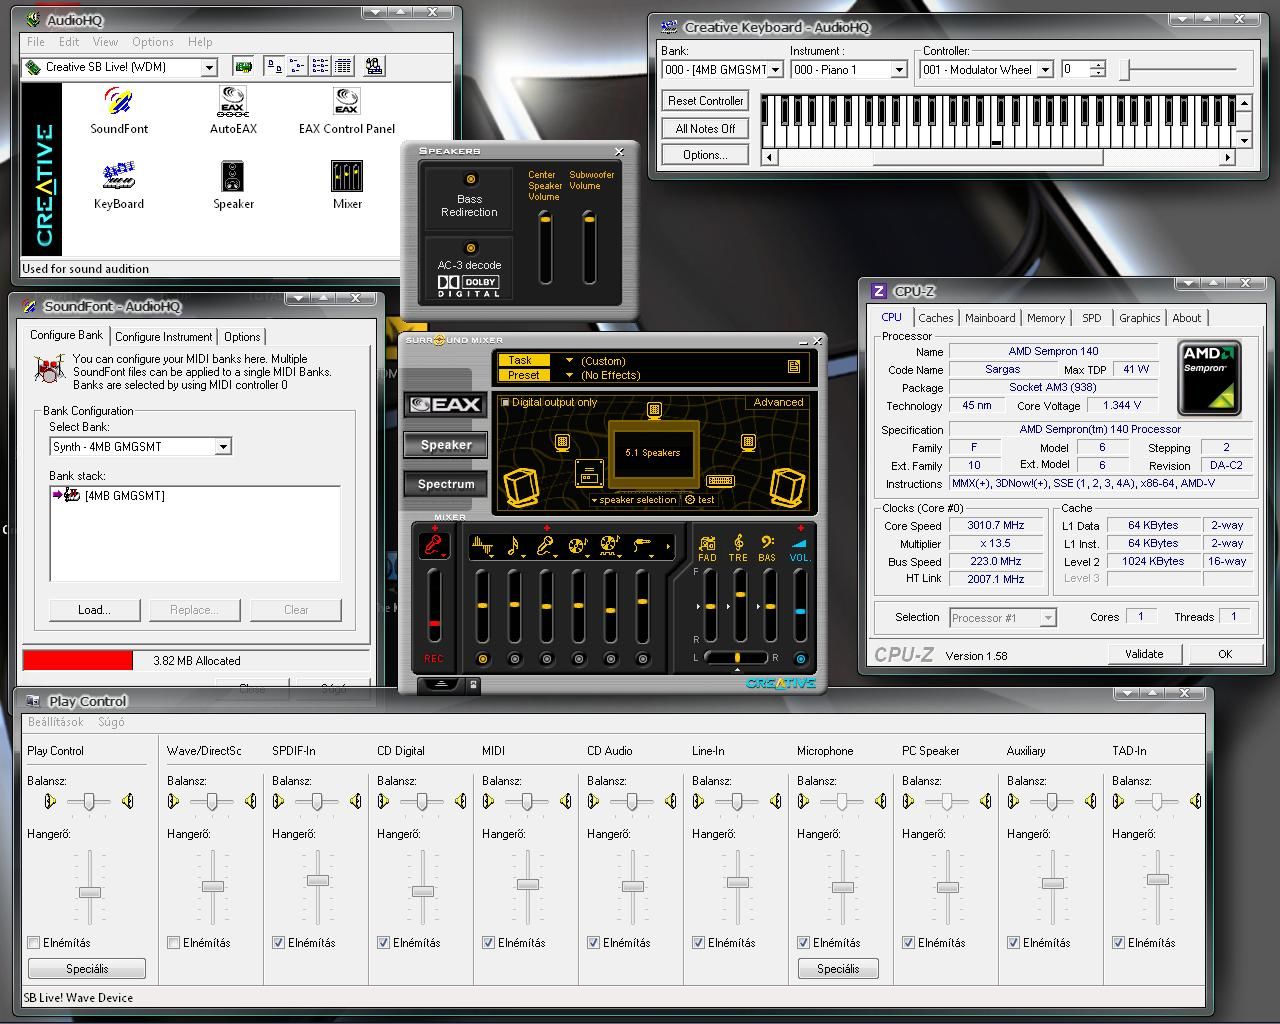Screen dimensions: 1280x1024
Task: Open the AutoEAX applet icon
Action: tap(233, 110)
